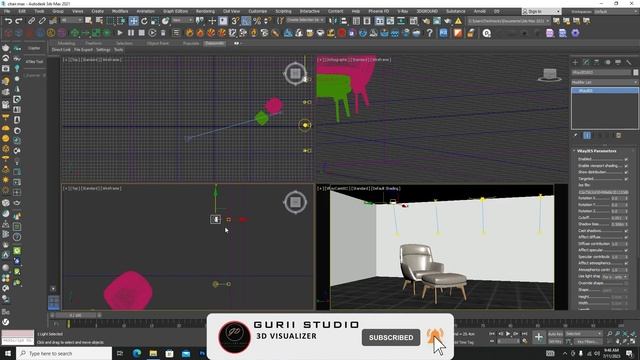640x360 pixels.
Task: Toggle the Enabled checkbox
Action: 626,159
